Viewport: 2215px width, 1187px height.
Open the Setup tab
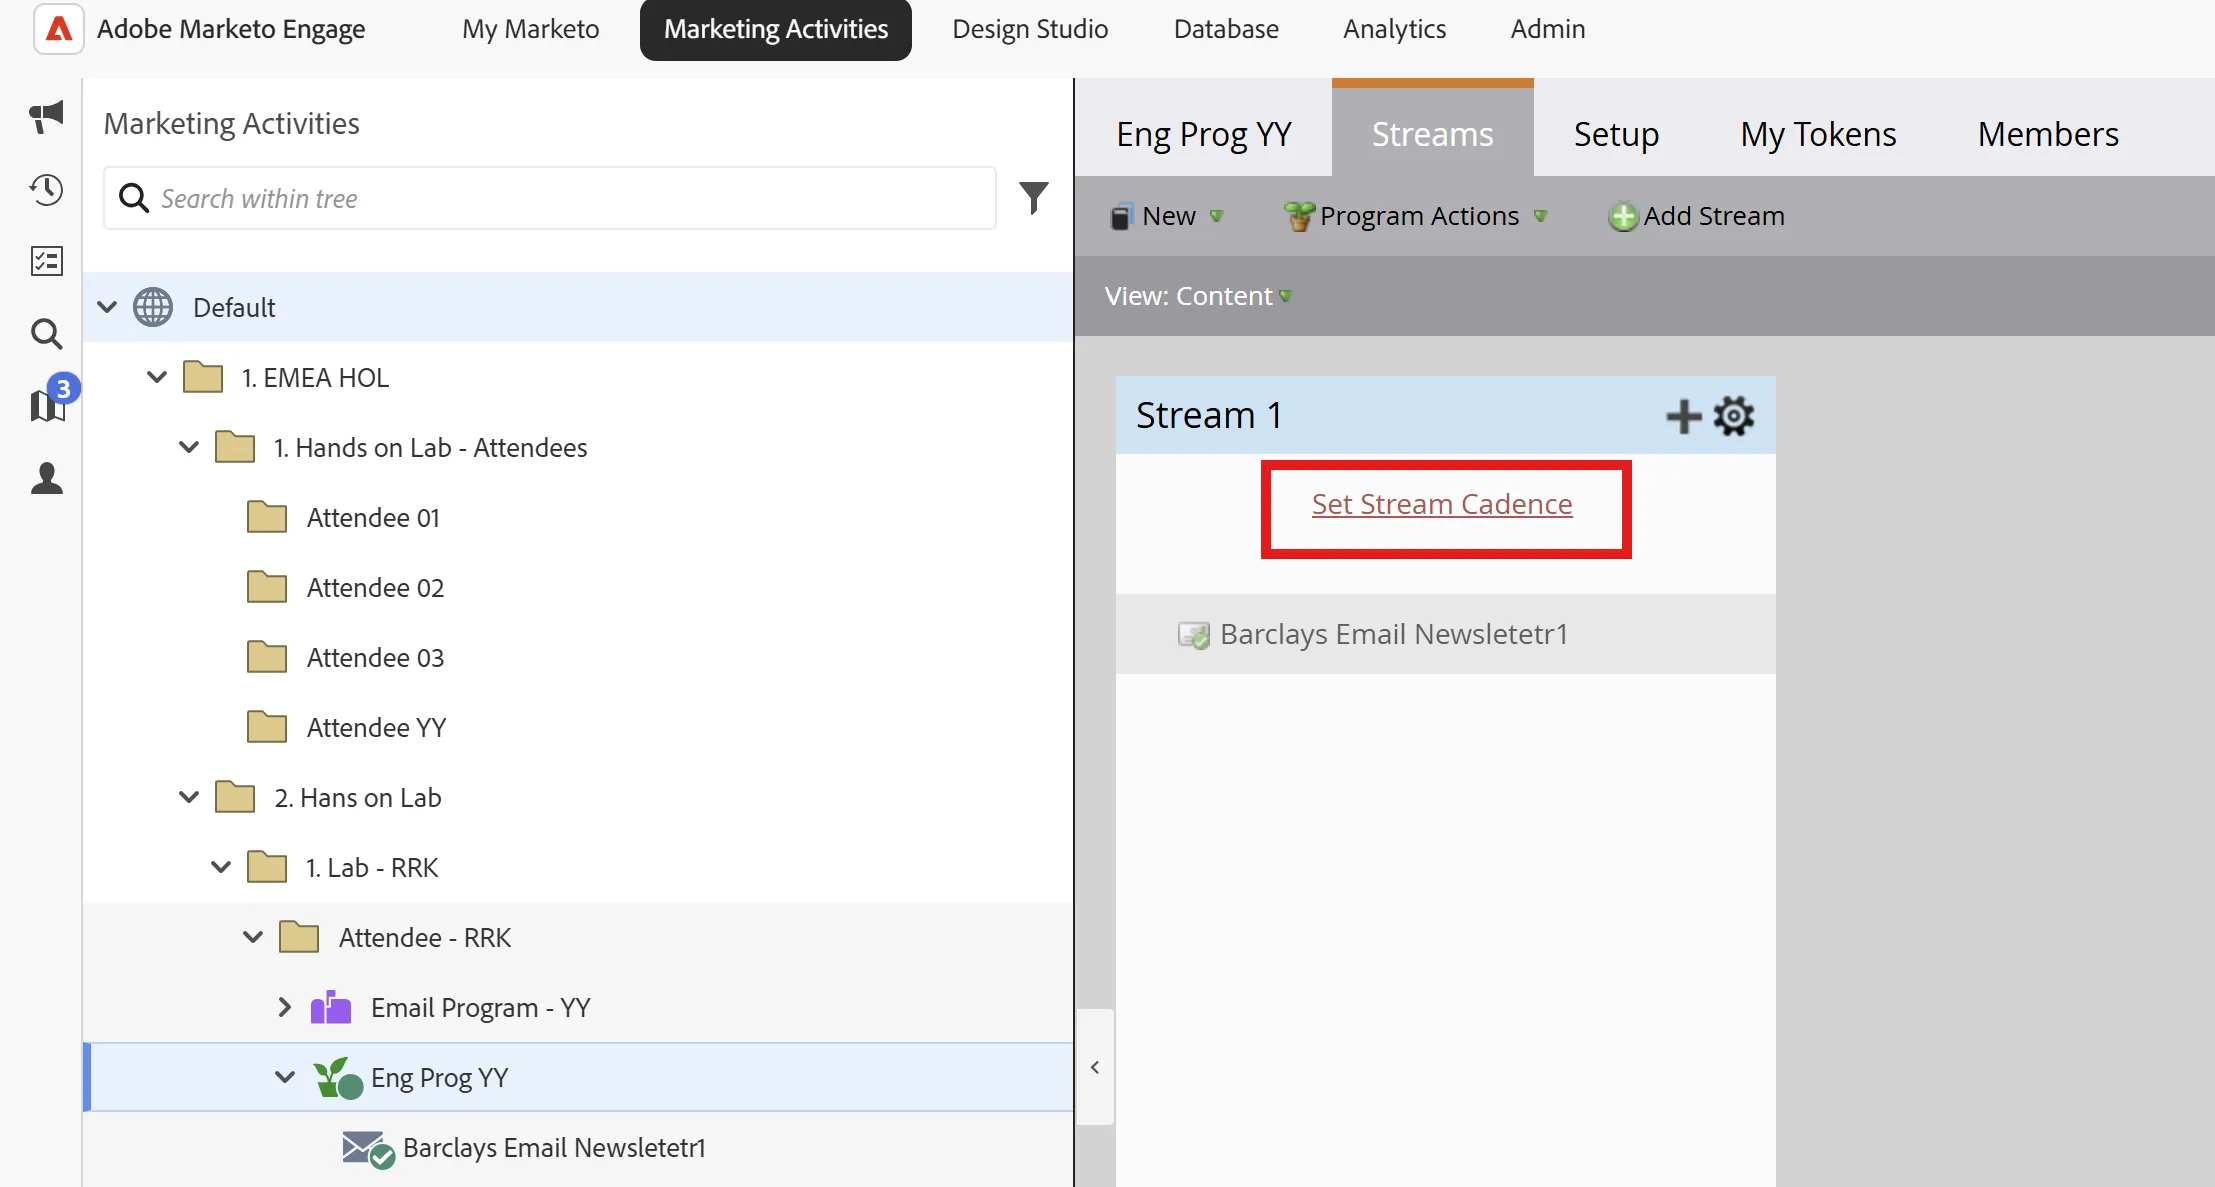(1616, 133)
